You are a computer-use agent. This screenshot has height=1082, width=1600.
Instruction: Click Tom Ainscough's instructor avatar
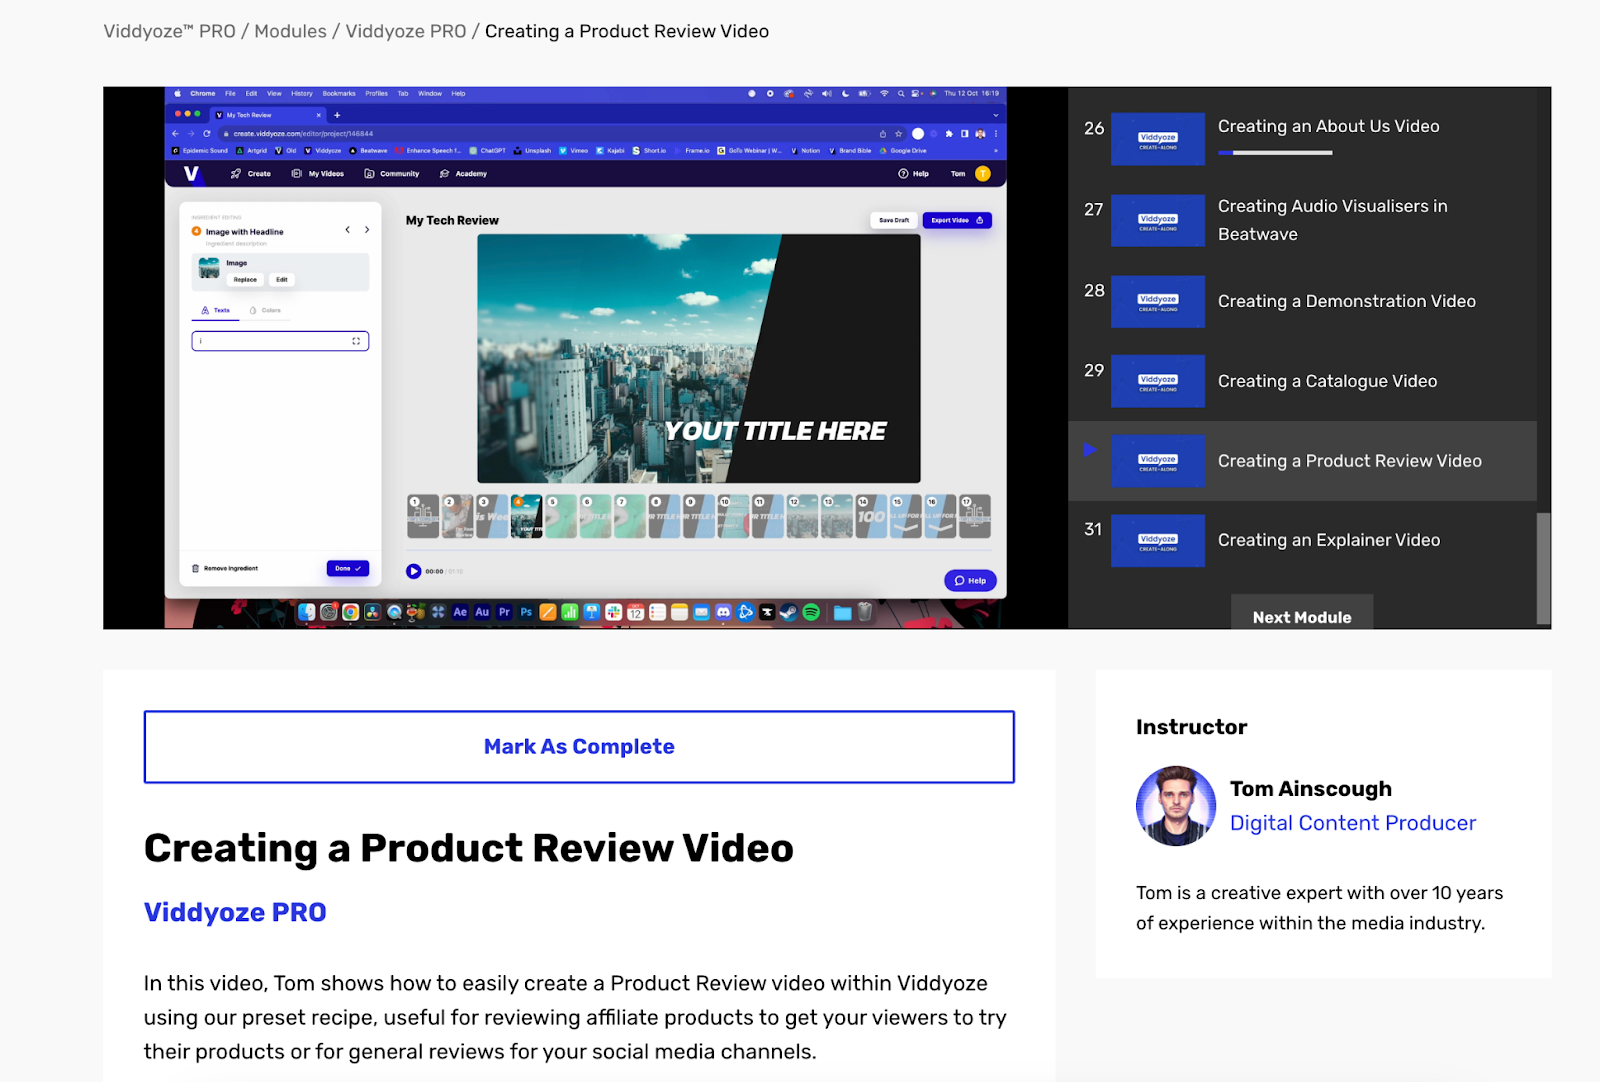(1176, 806)
